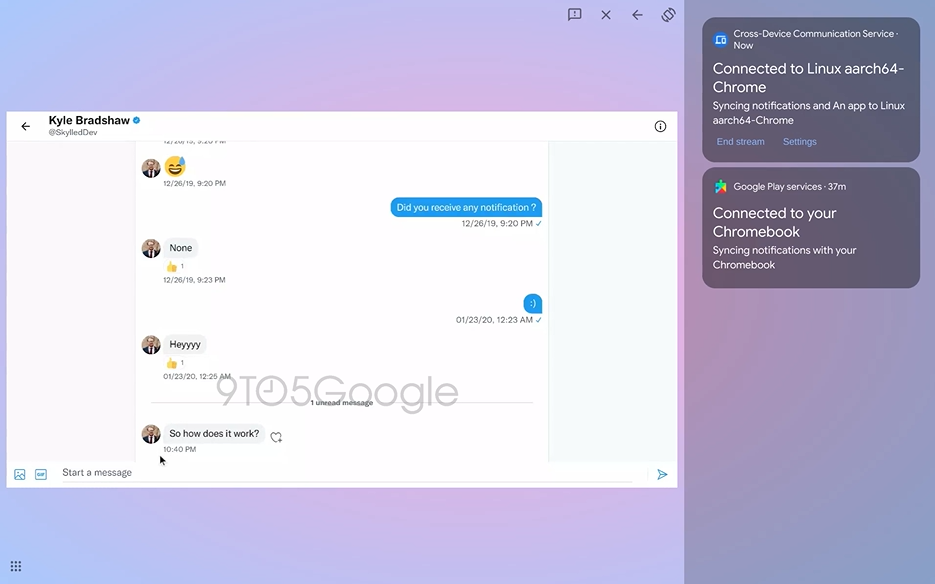Click the verified badge next to Kyle Bradshaw
Viewport: 935px width, 584px height.
pyautogui.click(x=137, y=120)
